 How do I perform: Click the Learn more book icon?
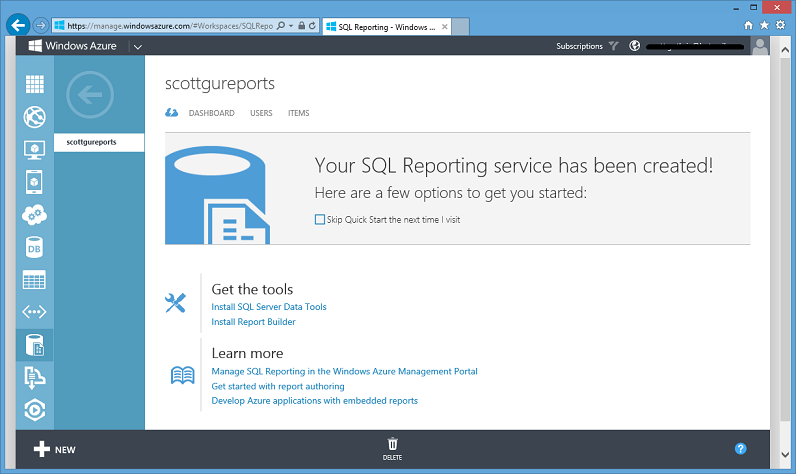pos(182,376)
